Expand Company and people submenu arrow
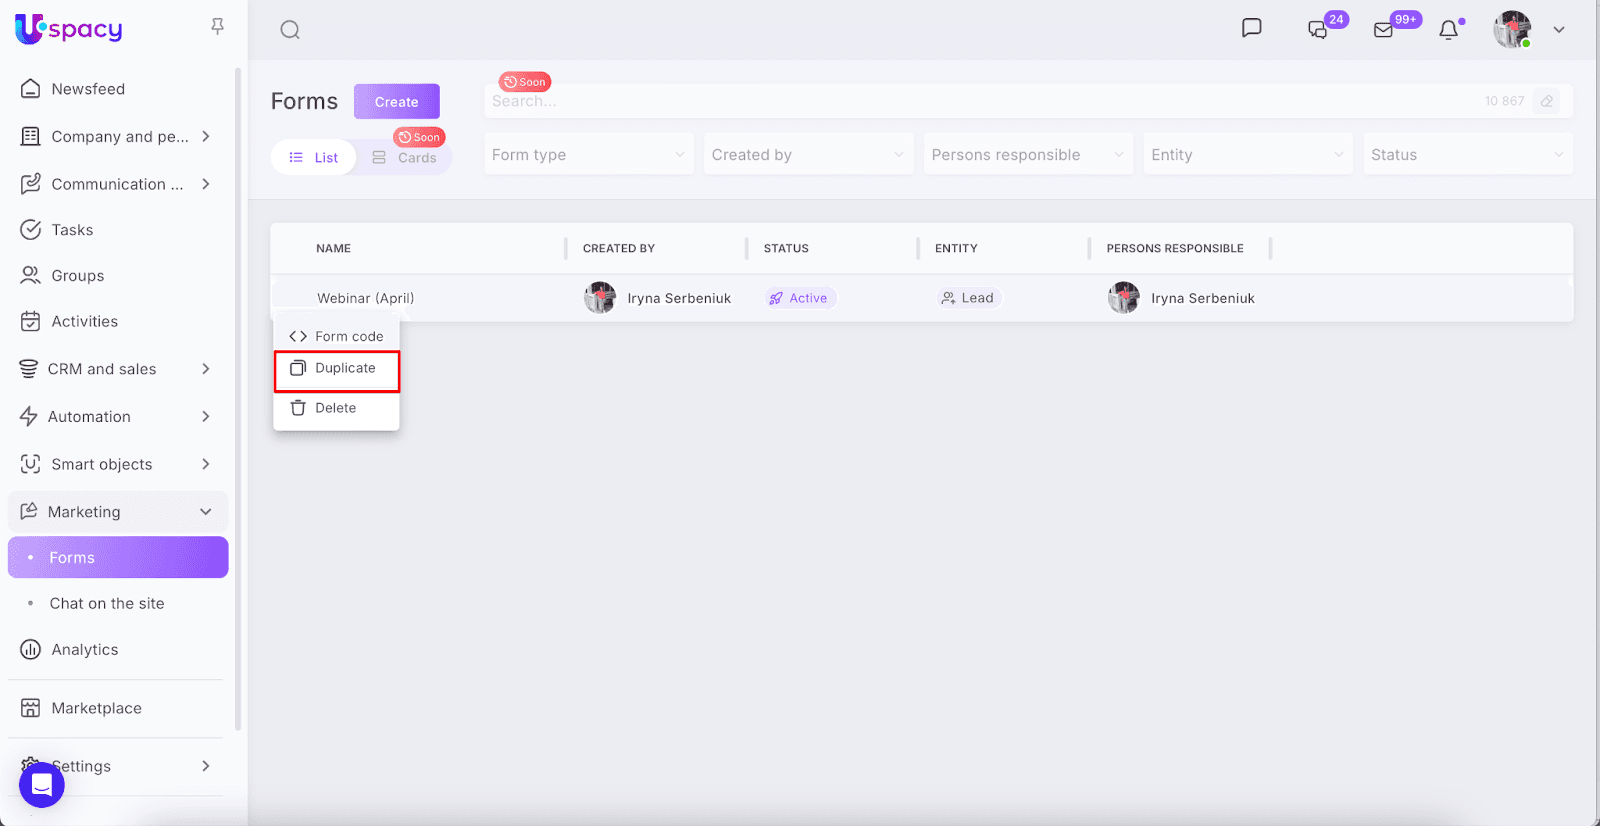 206,136
